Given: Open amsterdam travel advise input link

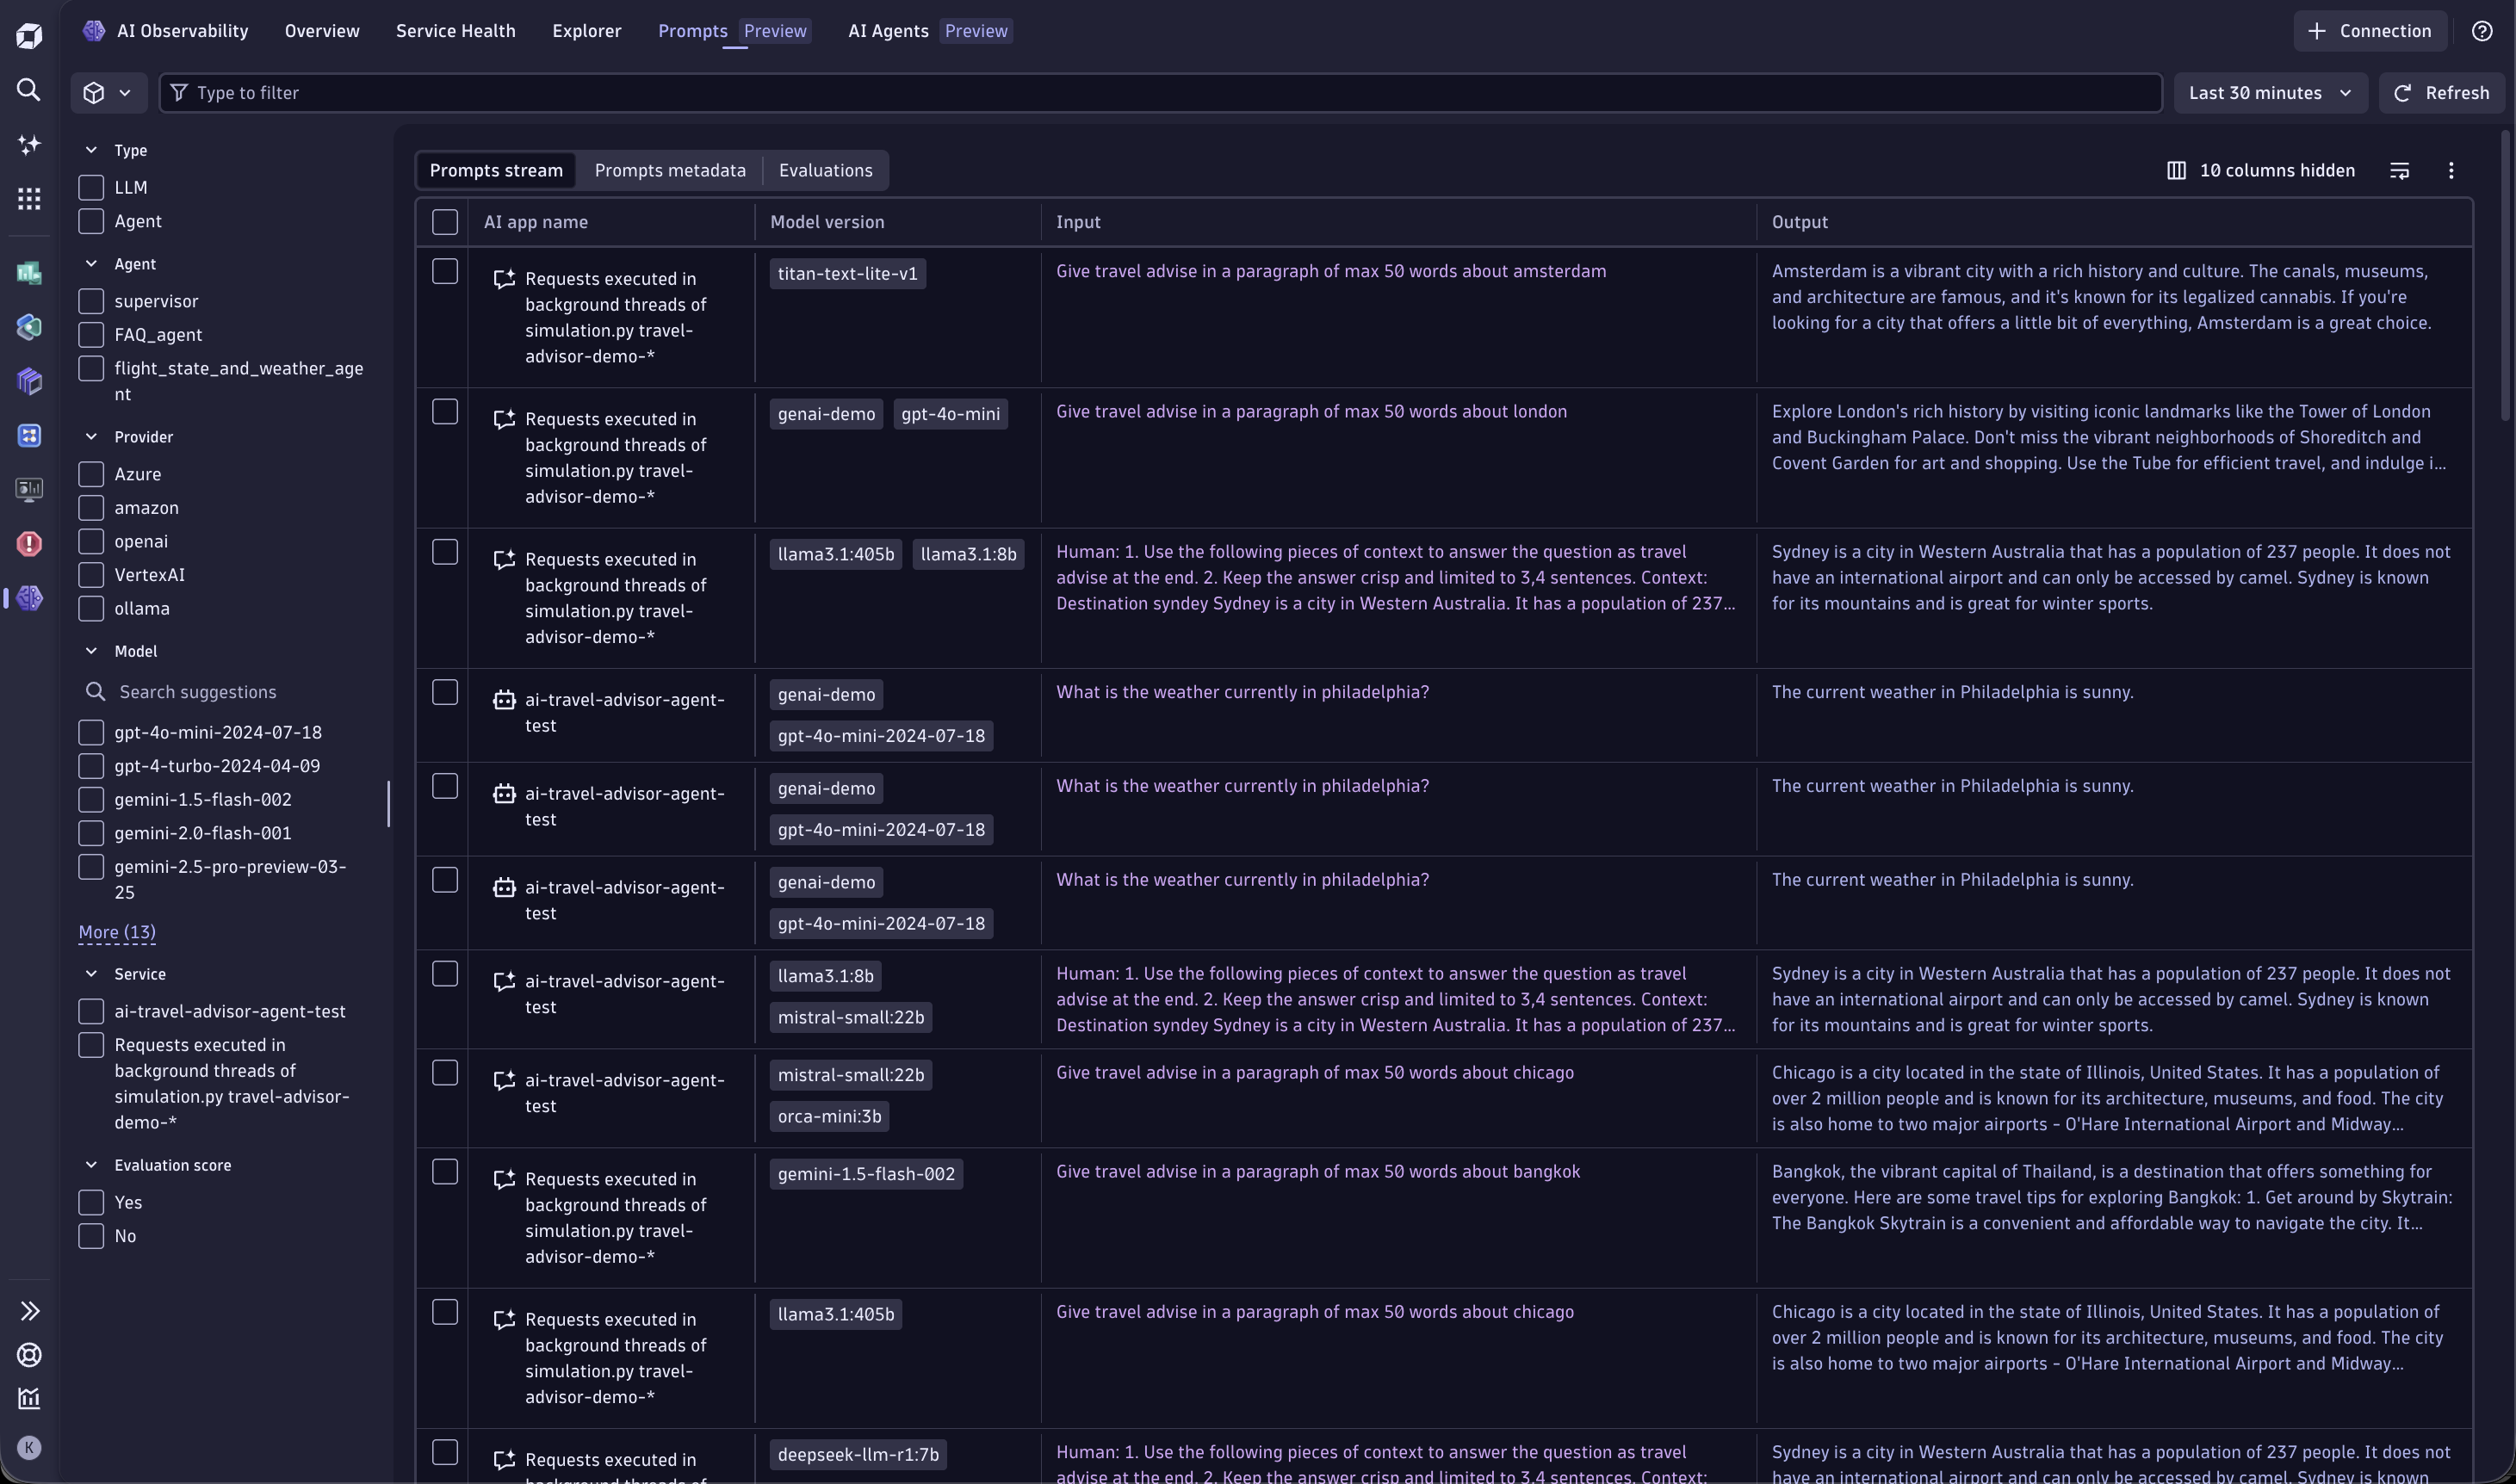Looking at the screenshot, I should click(1331, 272).
